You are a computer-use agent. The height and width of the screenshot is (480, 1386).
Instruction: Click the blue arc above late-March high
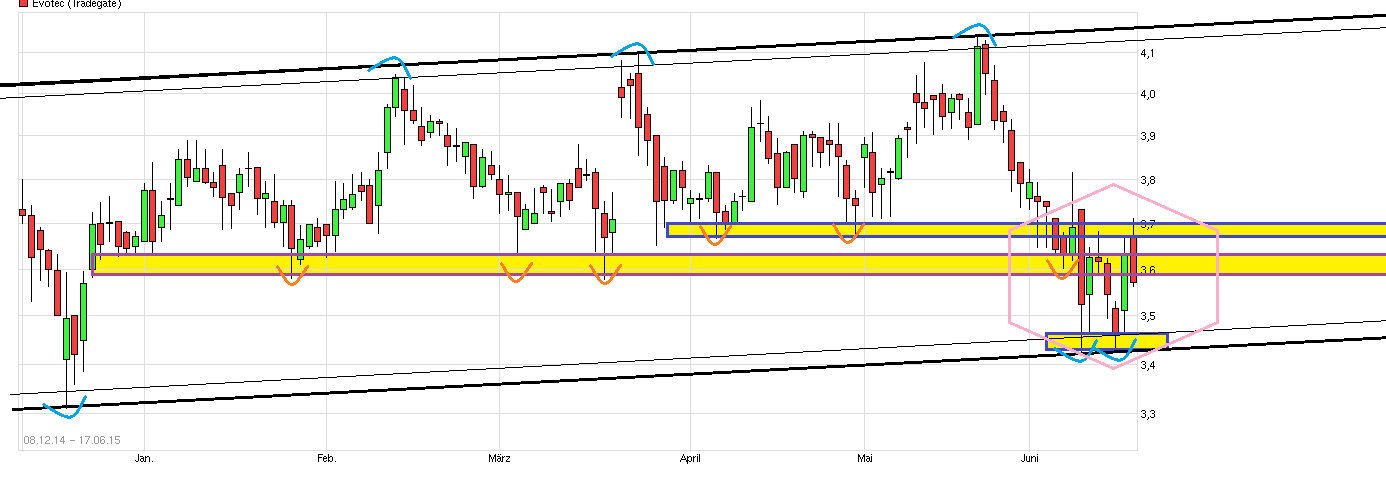coord(633,47)
